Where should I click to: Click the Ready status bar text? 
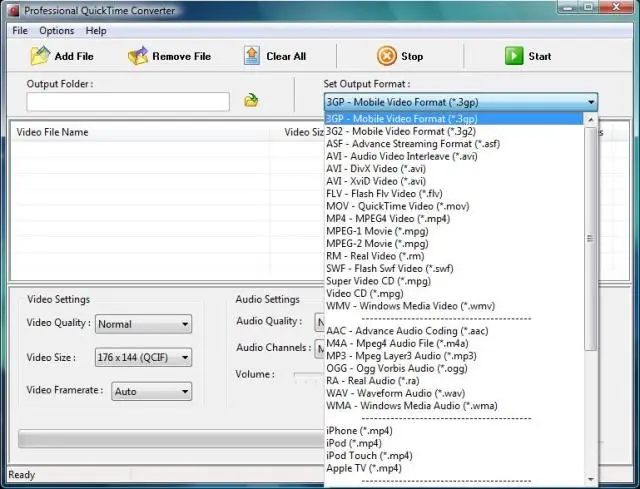[x=22, y=475]
